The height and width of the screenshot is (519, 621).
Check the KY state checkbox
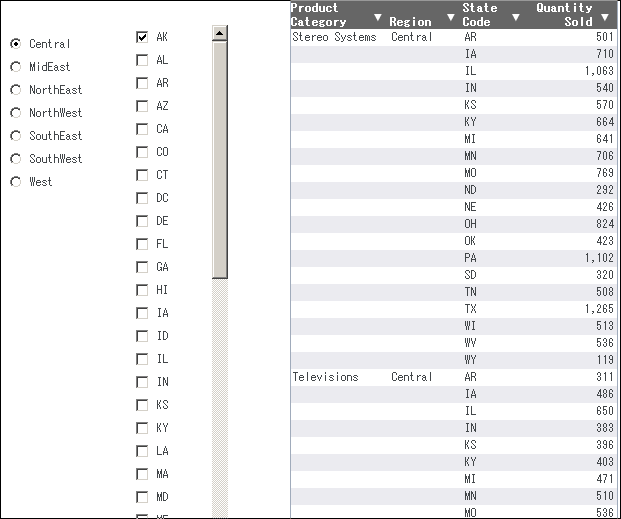click(142, 428)
